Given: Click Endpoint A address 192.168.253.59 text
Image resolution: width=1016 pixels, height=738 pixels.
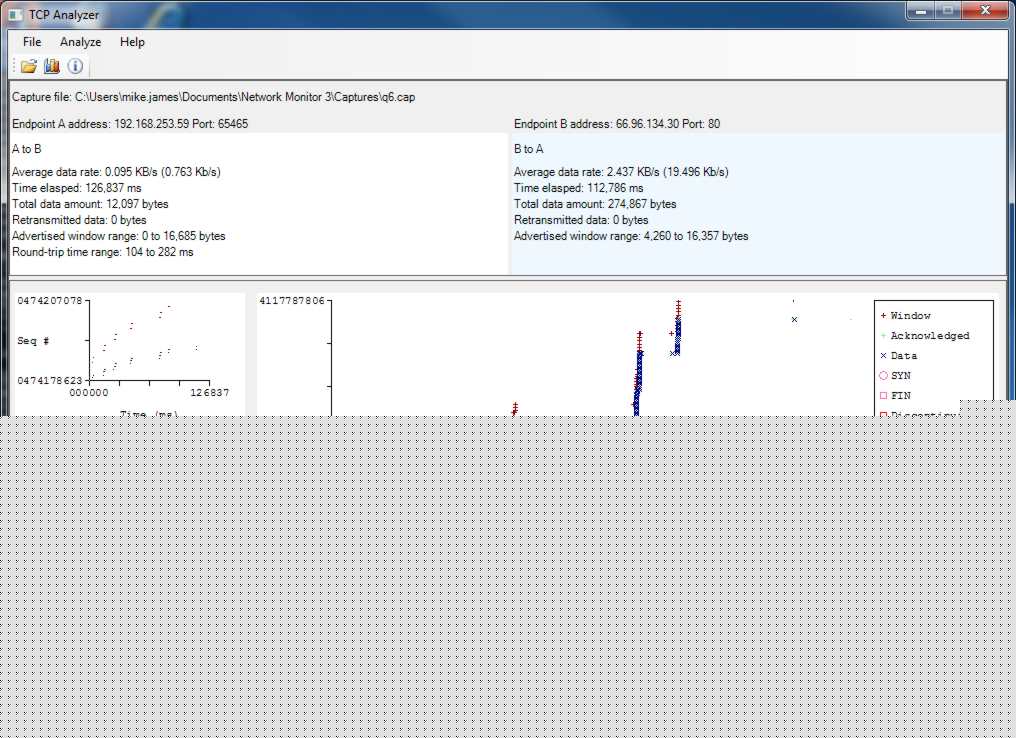Looking at the screenshot, I should click(x=130, y=124).
